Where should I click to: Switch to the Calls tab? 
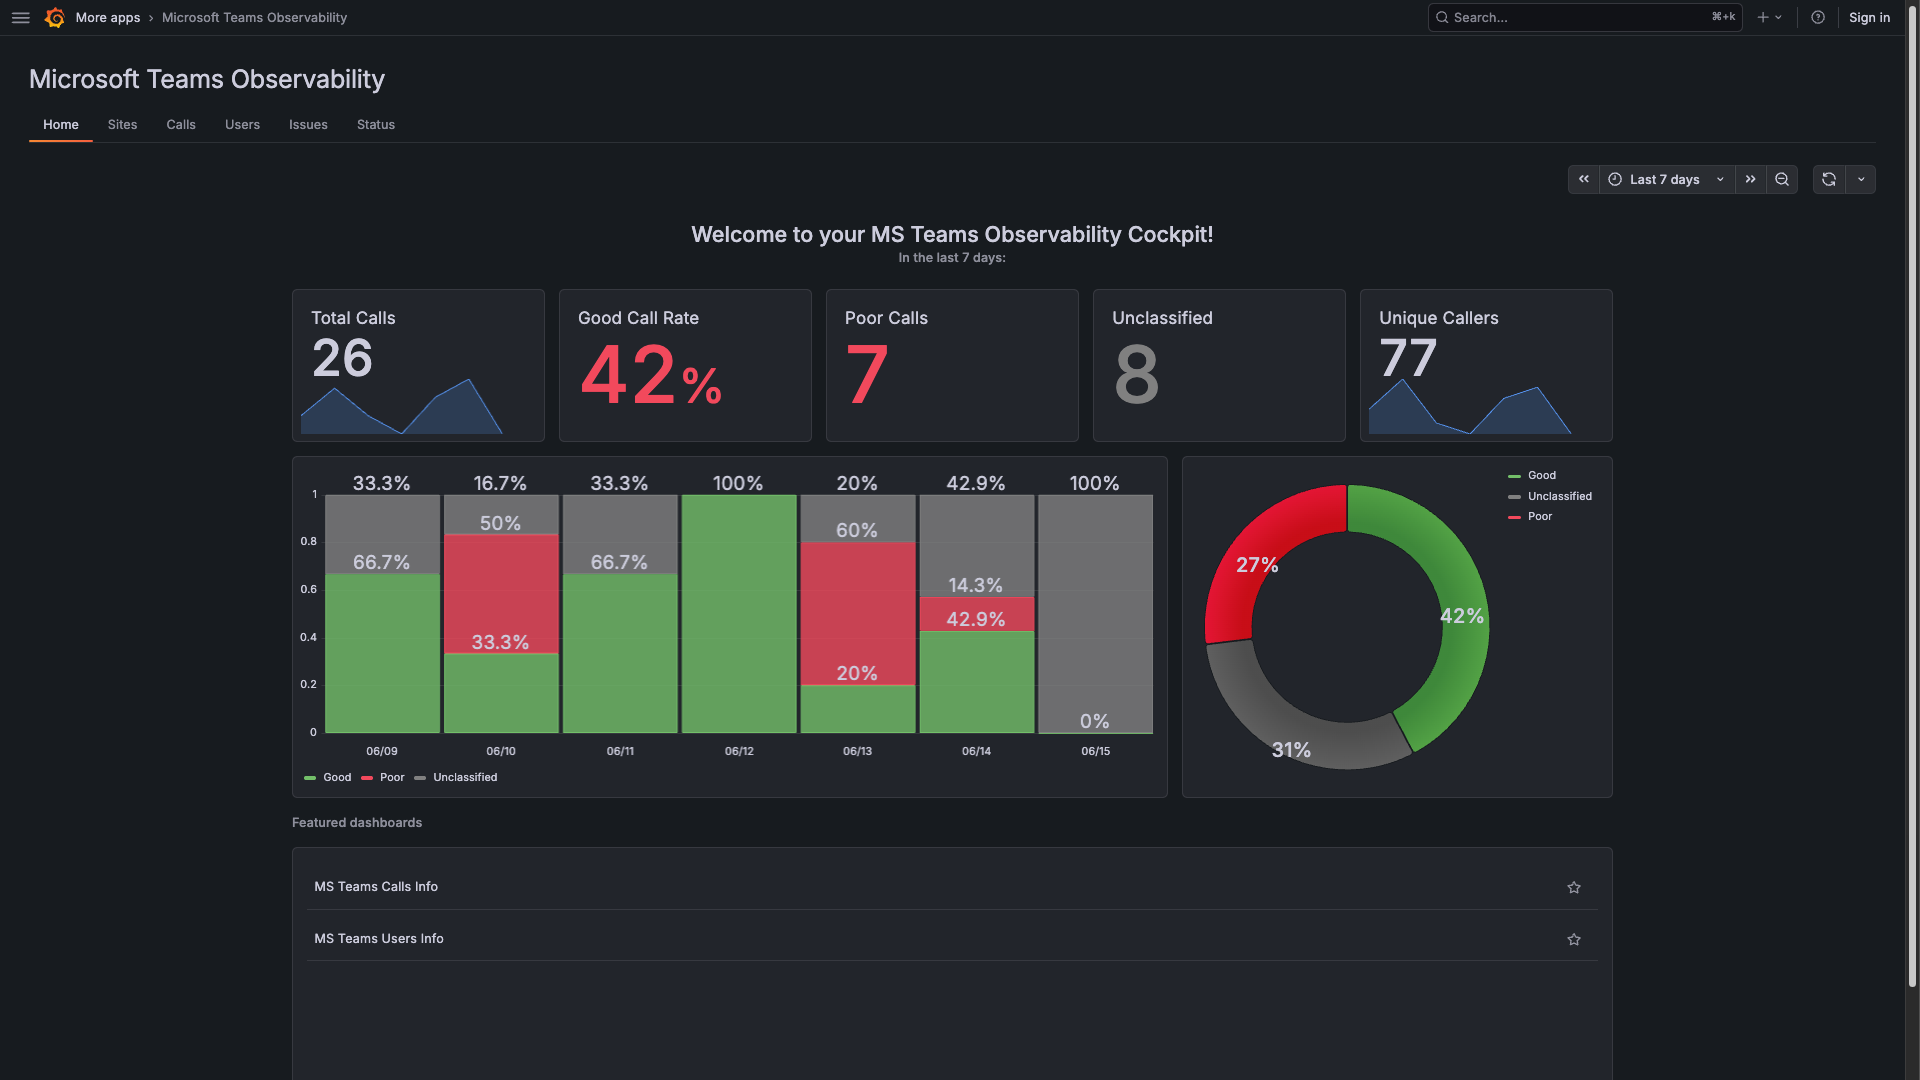coord(181,125)
